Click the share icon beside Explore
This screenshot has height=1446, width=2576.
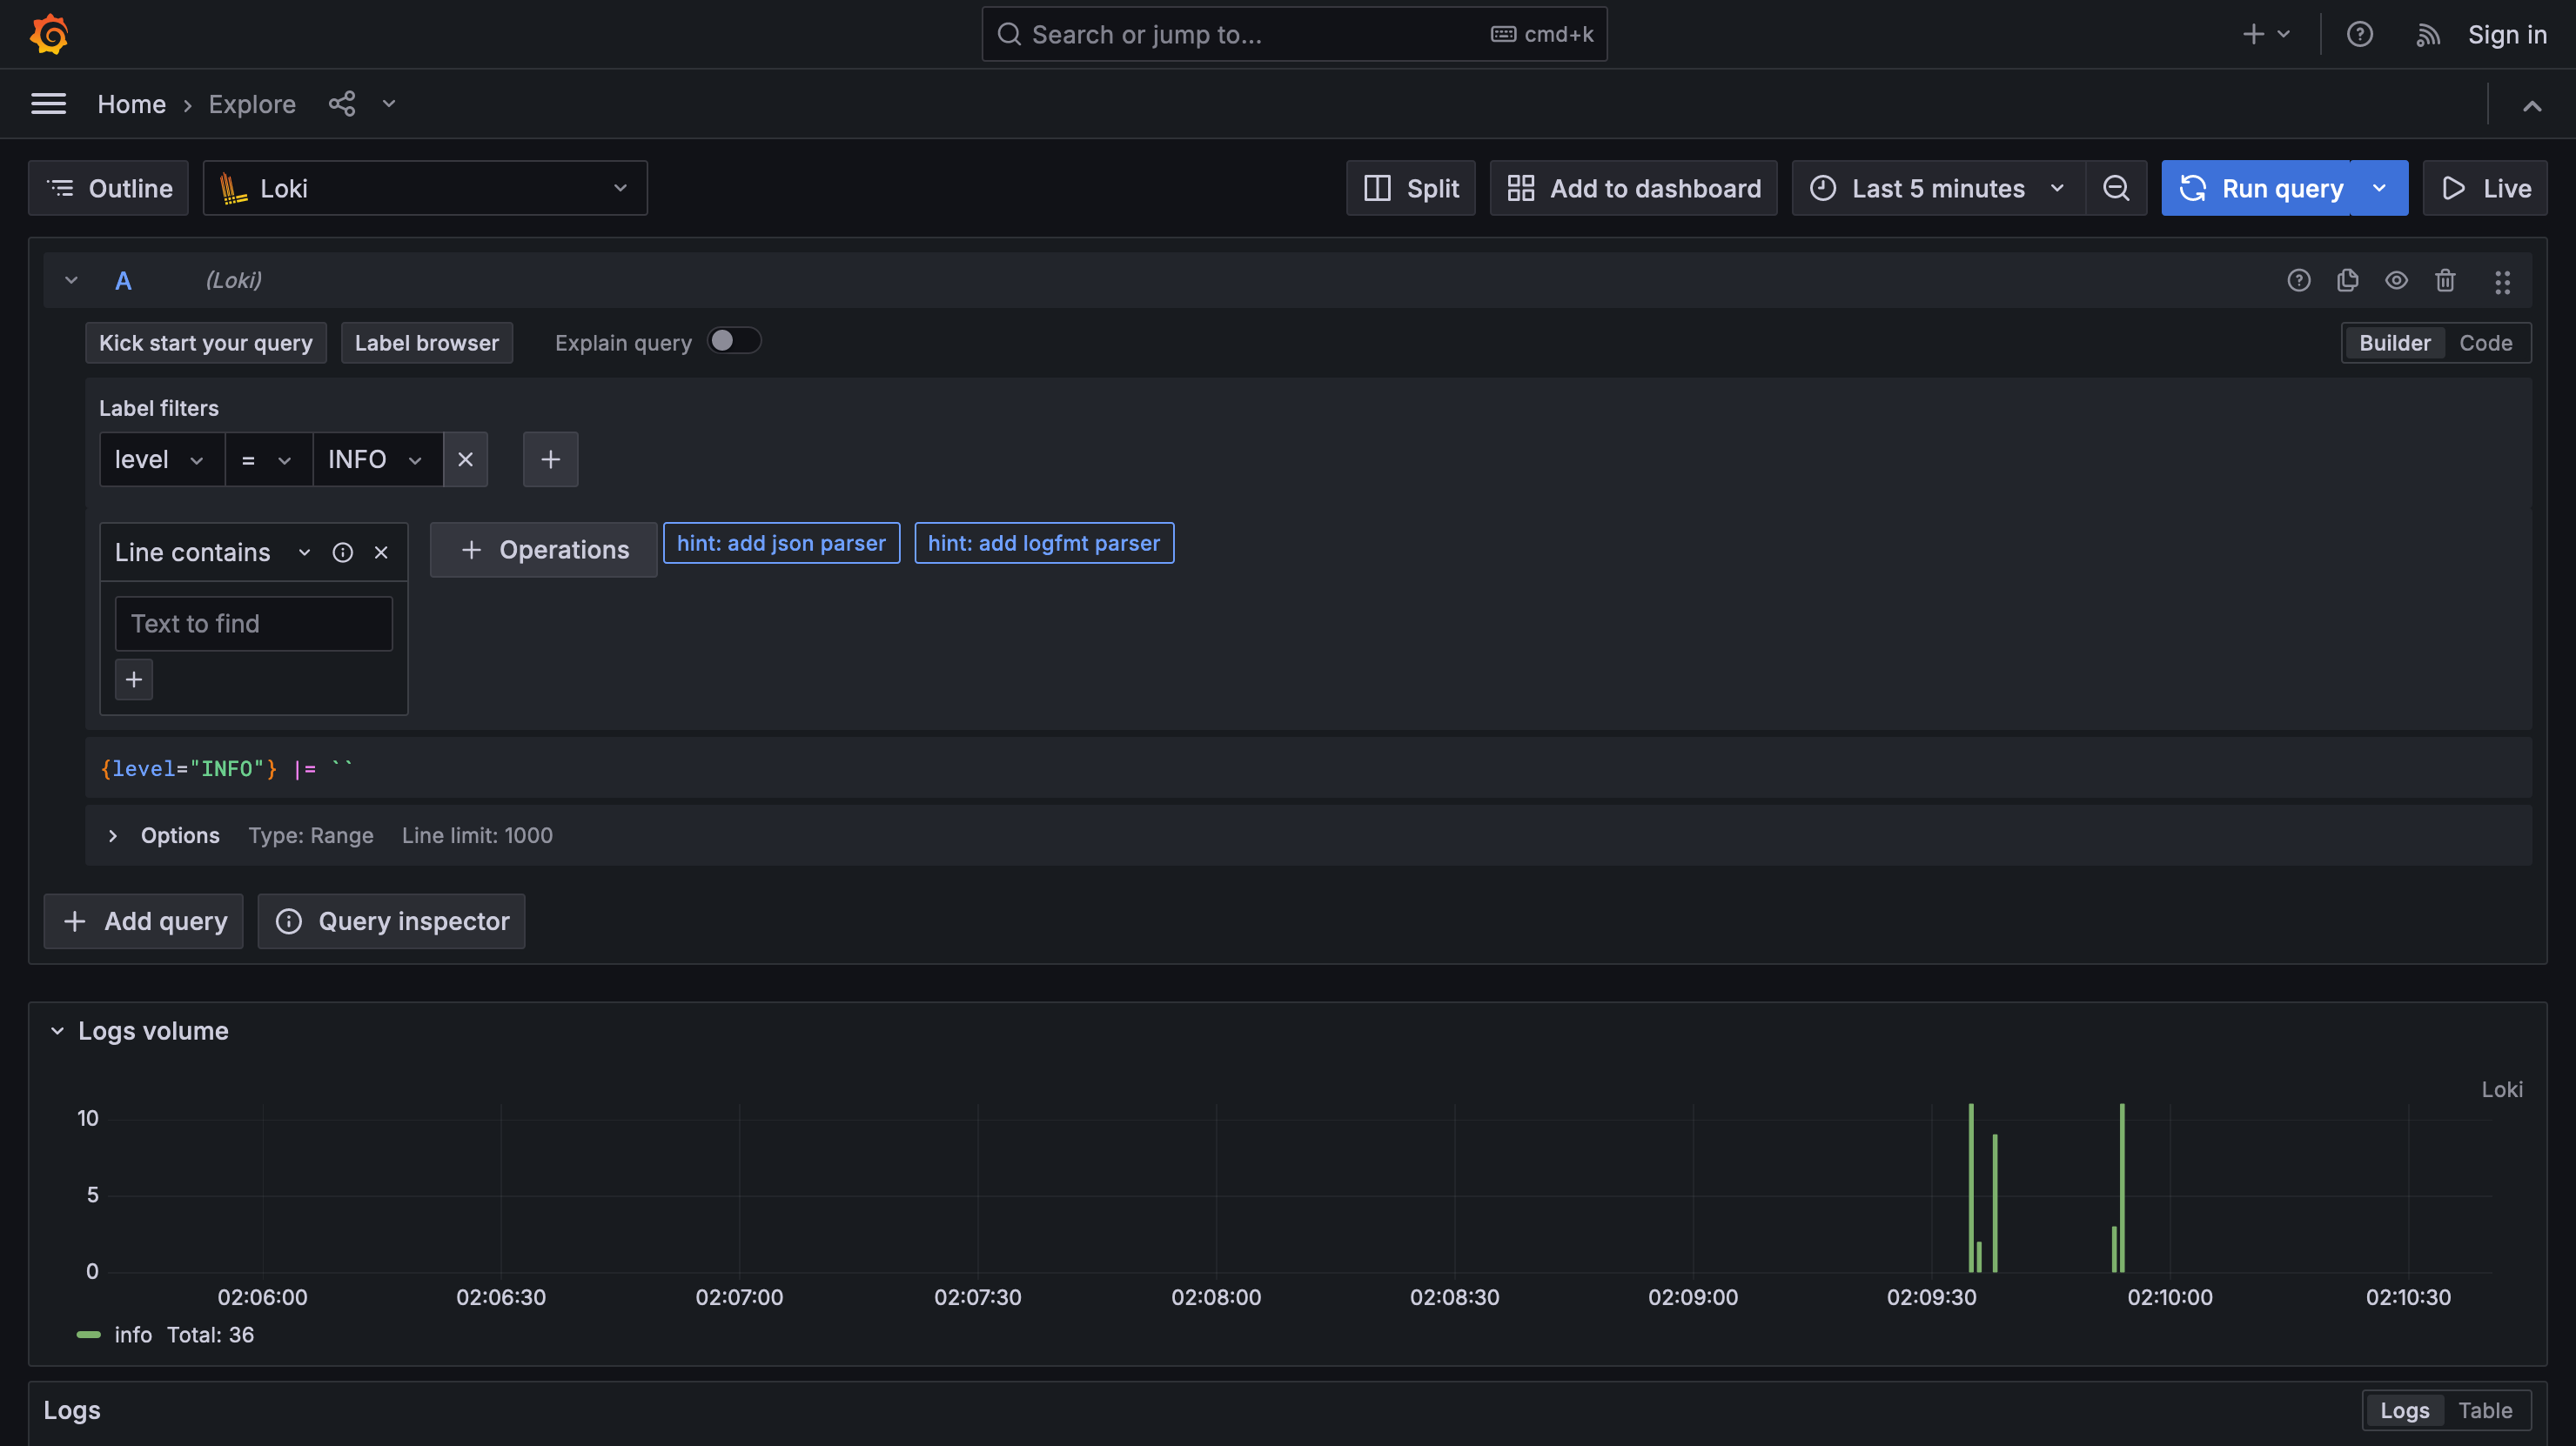click(342, 104)
